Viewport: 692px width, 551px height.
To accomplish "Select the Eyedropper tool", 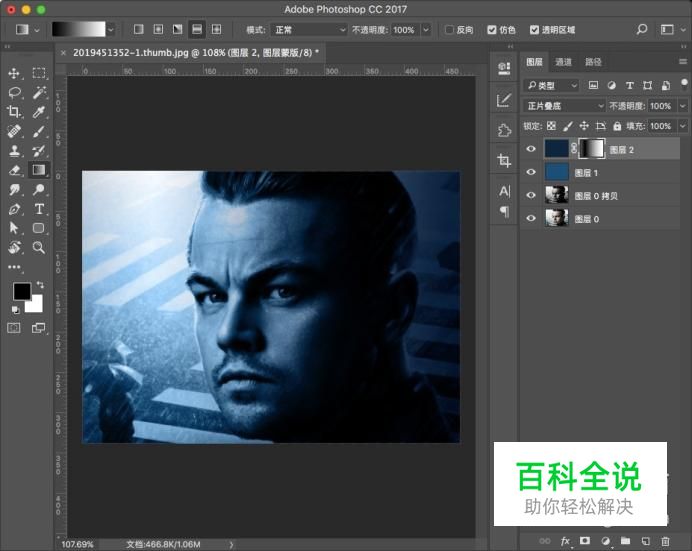I will pos(39,112).
